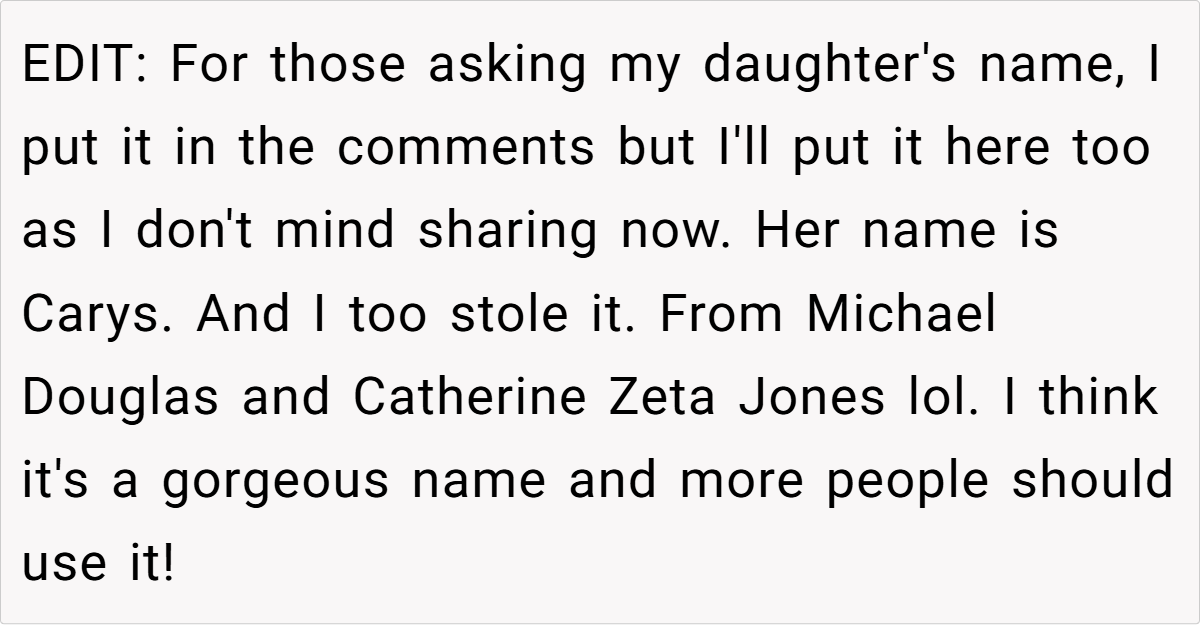Click the word "EDIT:" at the start
Screen dimensions: 1200x625
coord(84,66)
